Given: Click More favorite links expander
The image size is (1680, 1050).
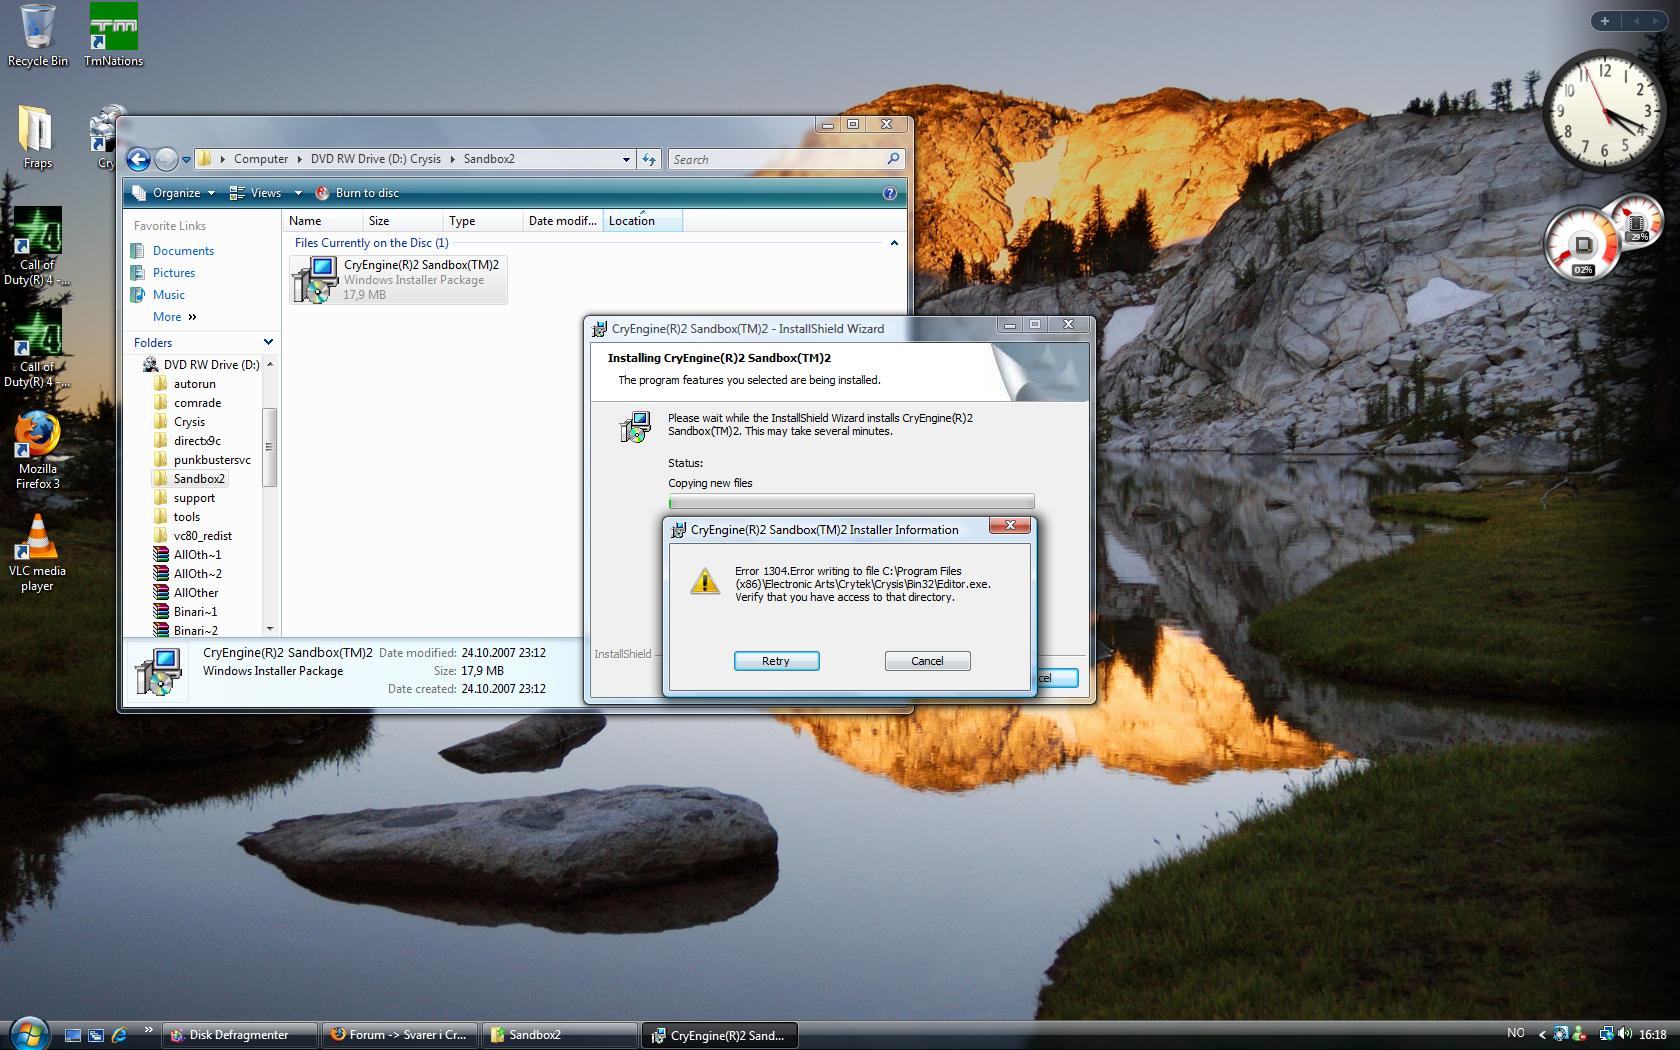Looking at the screenshot, I should point(175,317).
